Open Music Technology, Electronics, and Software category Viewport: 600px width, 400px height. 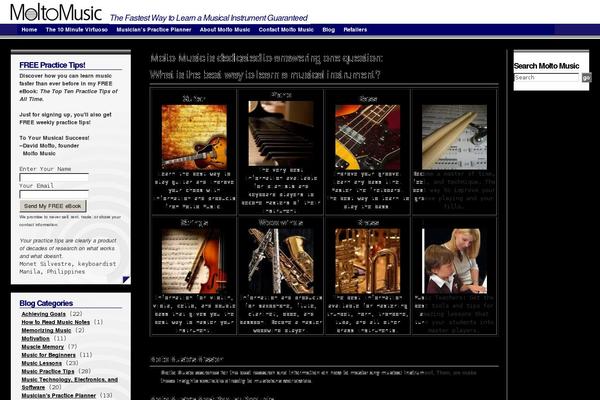pos(70,384)
